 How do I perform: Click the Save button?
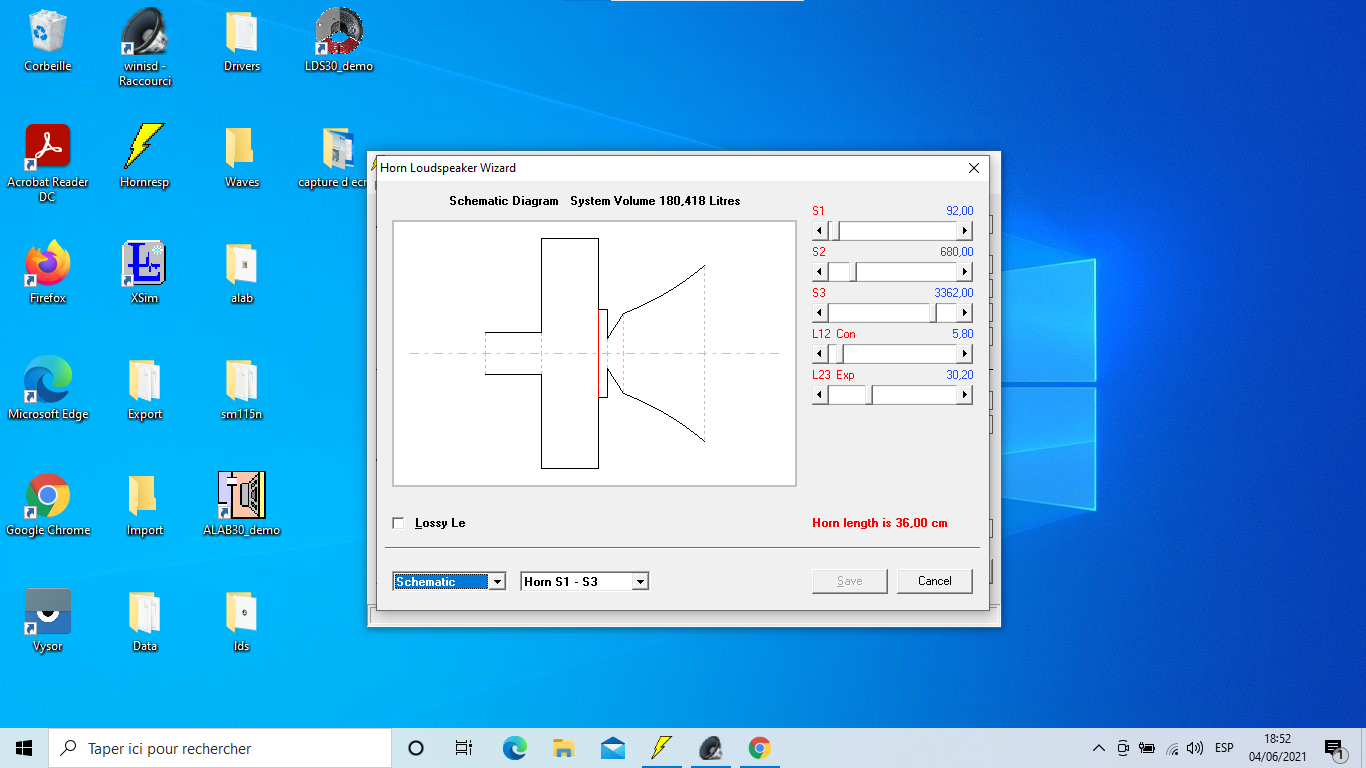(x=850, y=581)
